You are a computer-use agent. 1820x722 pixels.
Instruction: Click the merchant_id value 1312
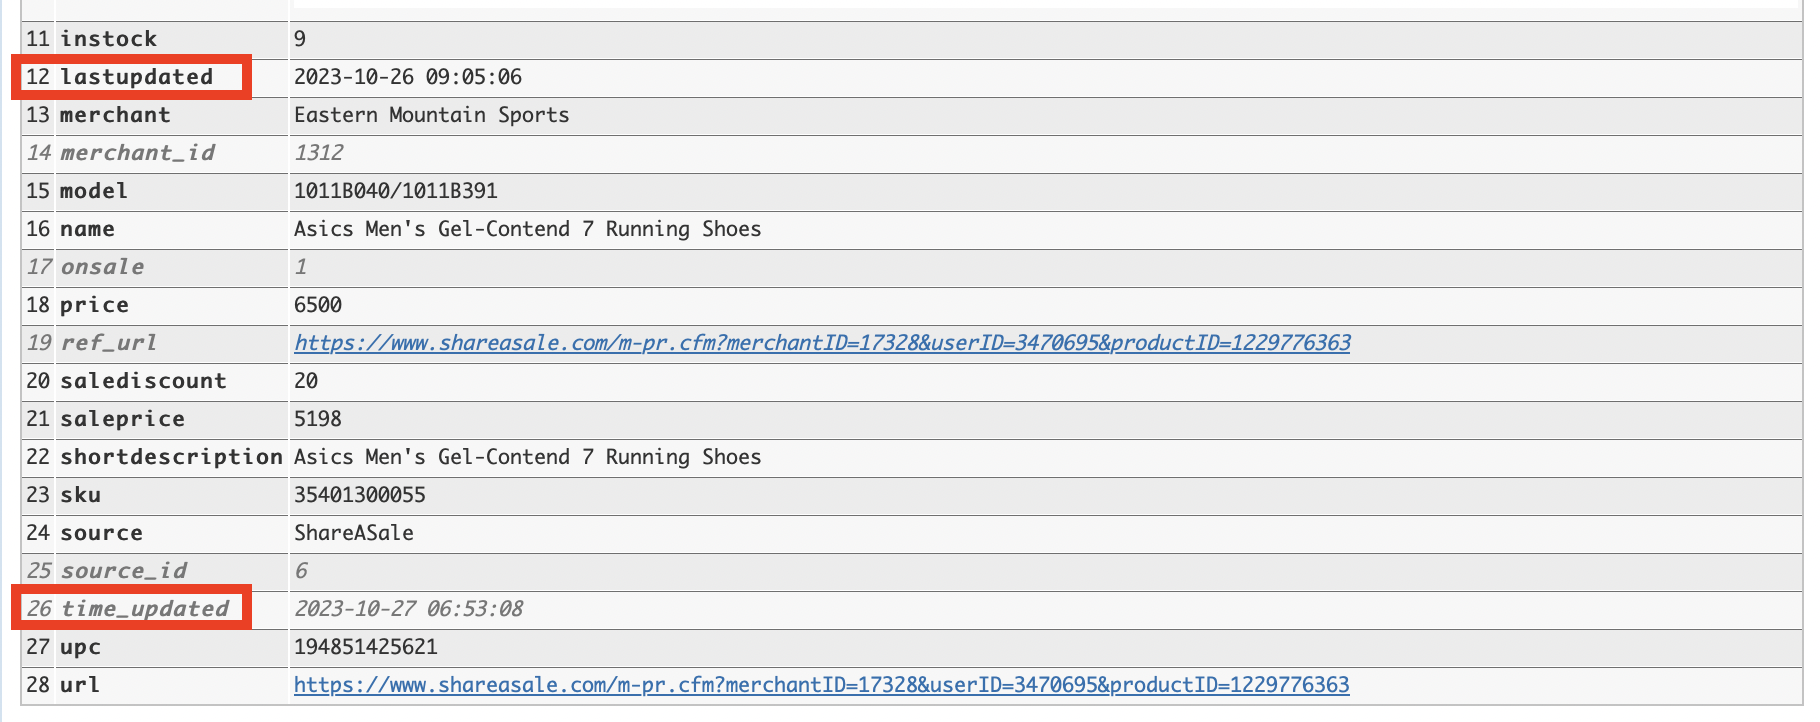318,153
